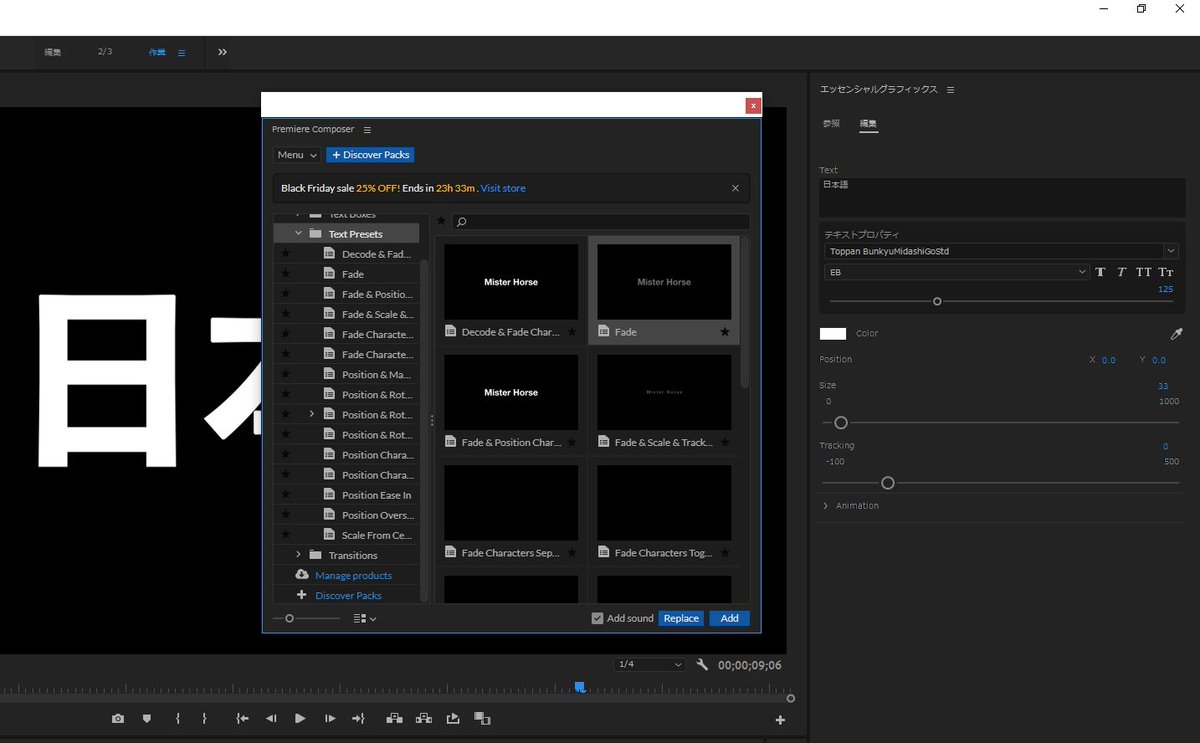The height and width of the screenshot is (743, 1200).
Task: Click the Add button
Action: coord(730,618)
